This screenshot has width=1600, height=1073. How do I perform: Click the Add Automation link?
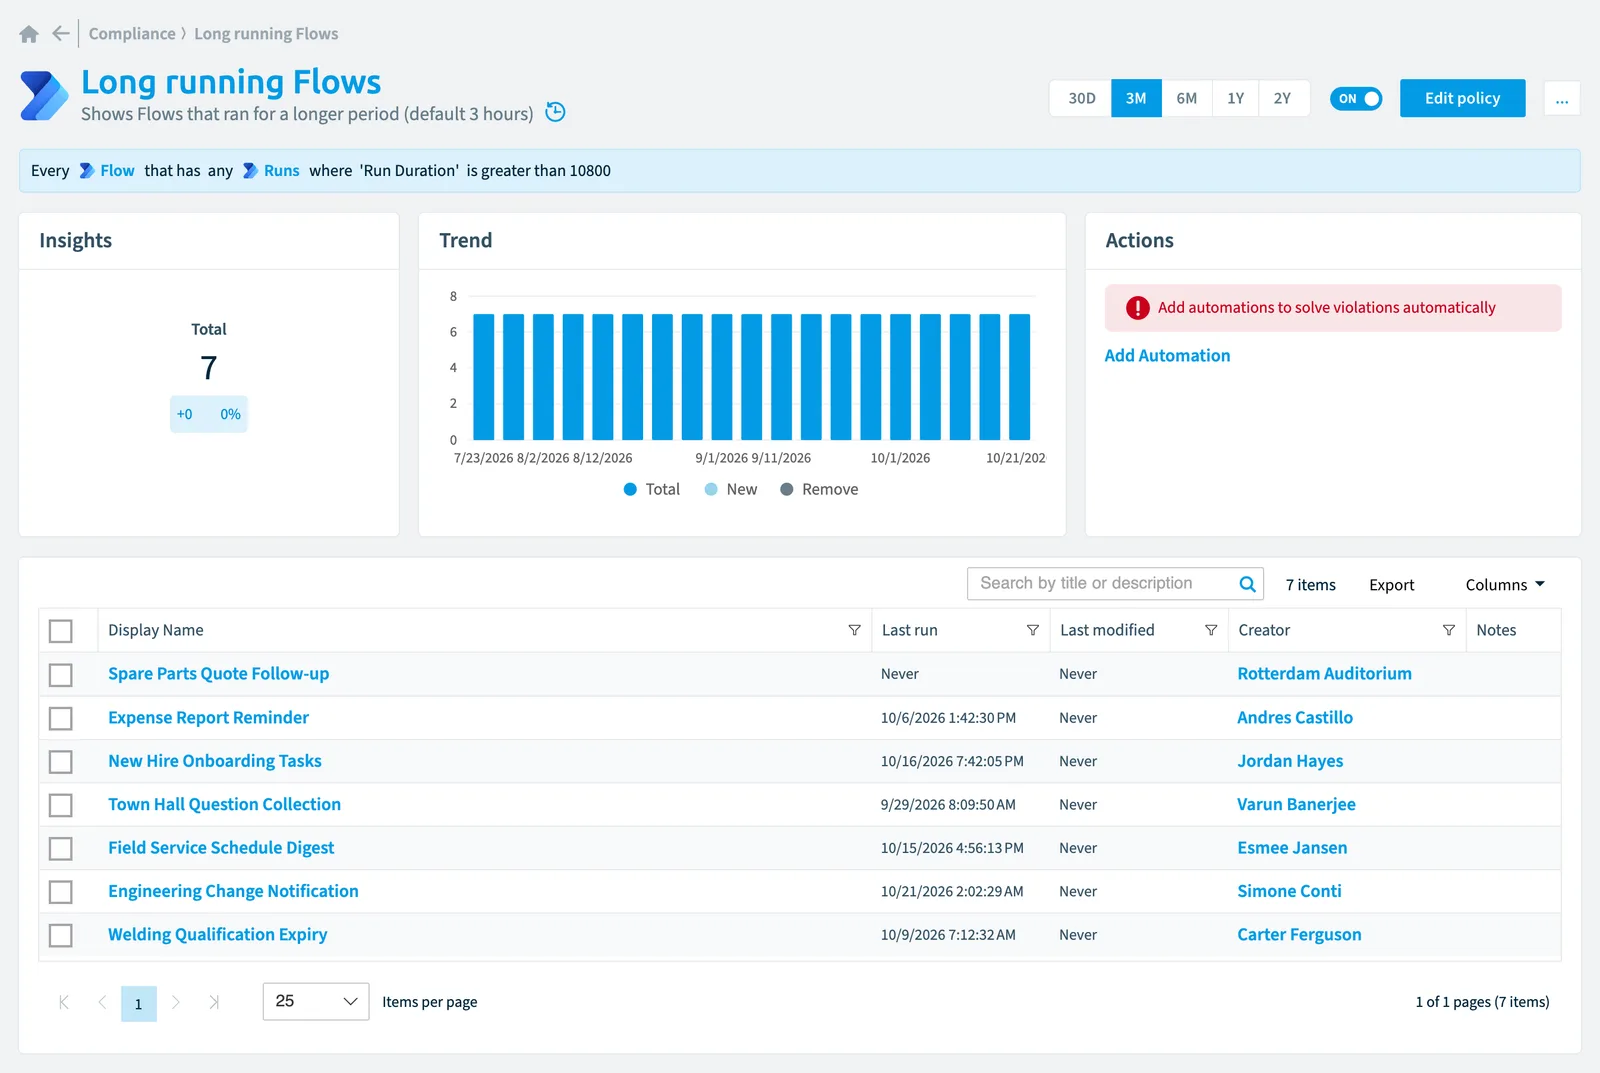pos(1167,355)
